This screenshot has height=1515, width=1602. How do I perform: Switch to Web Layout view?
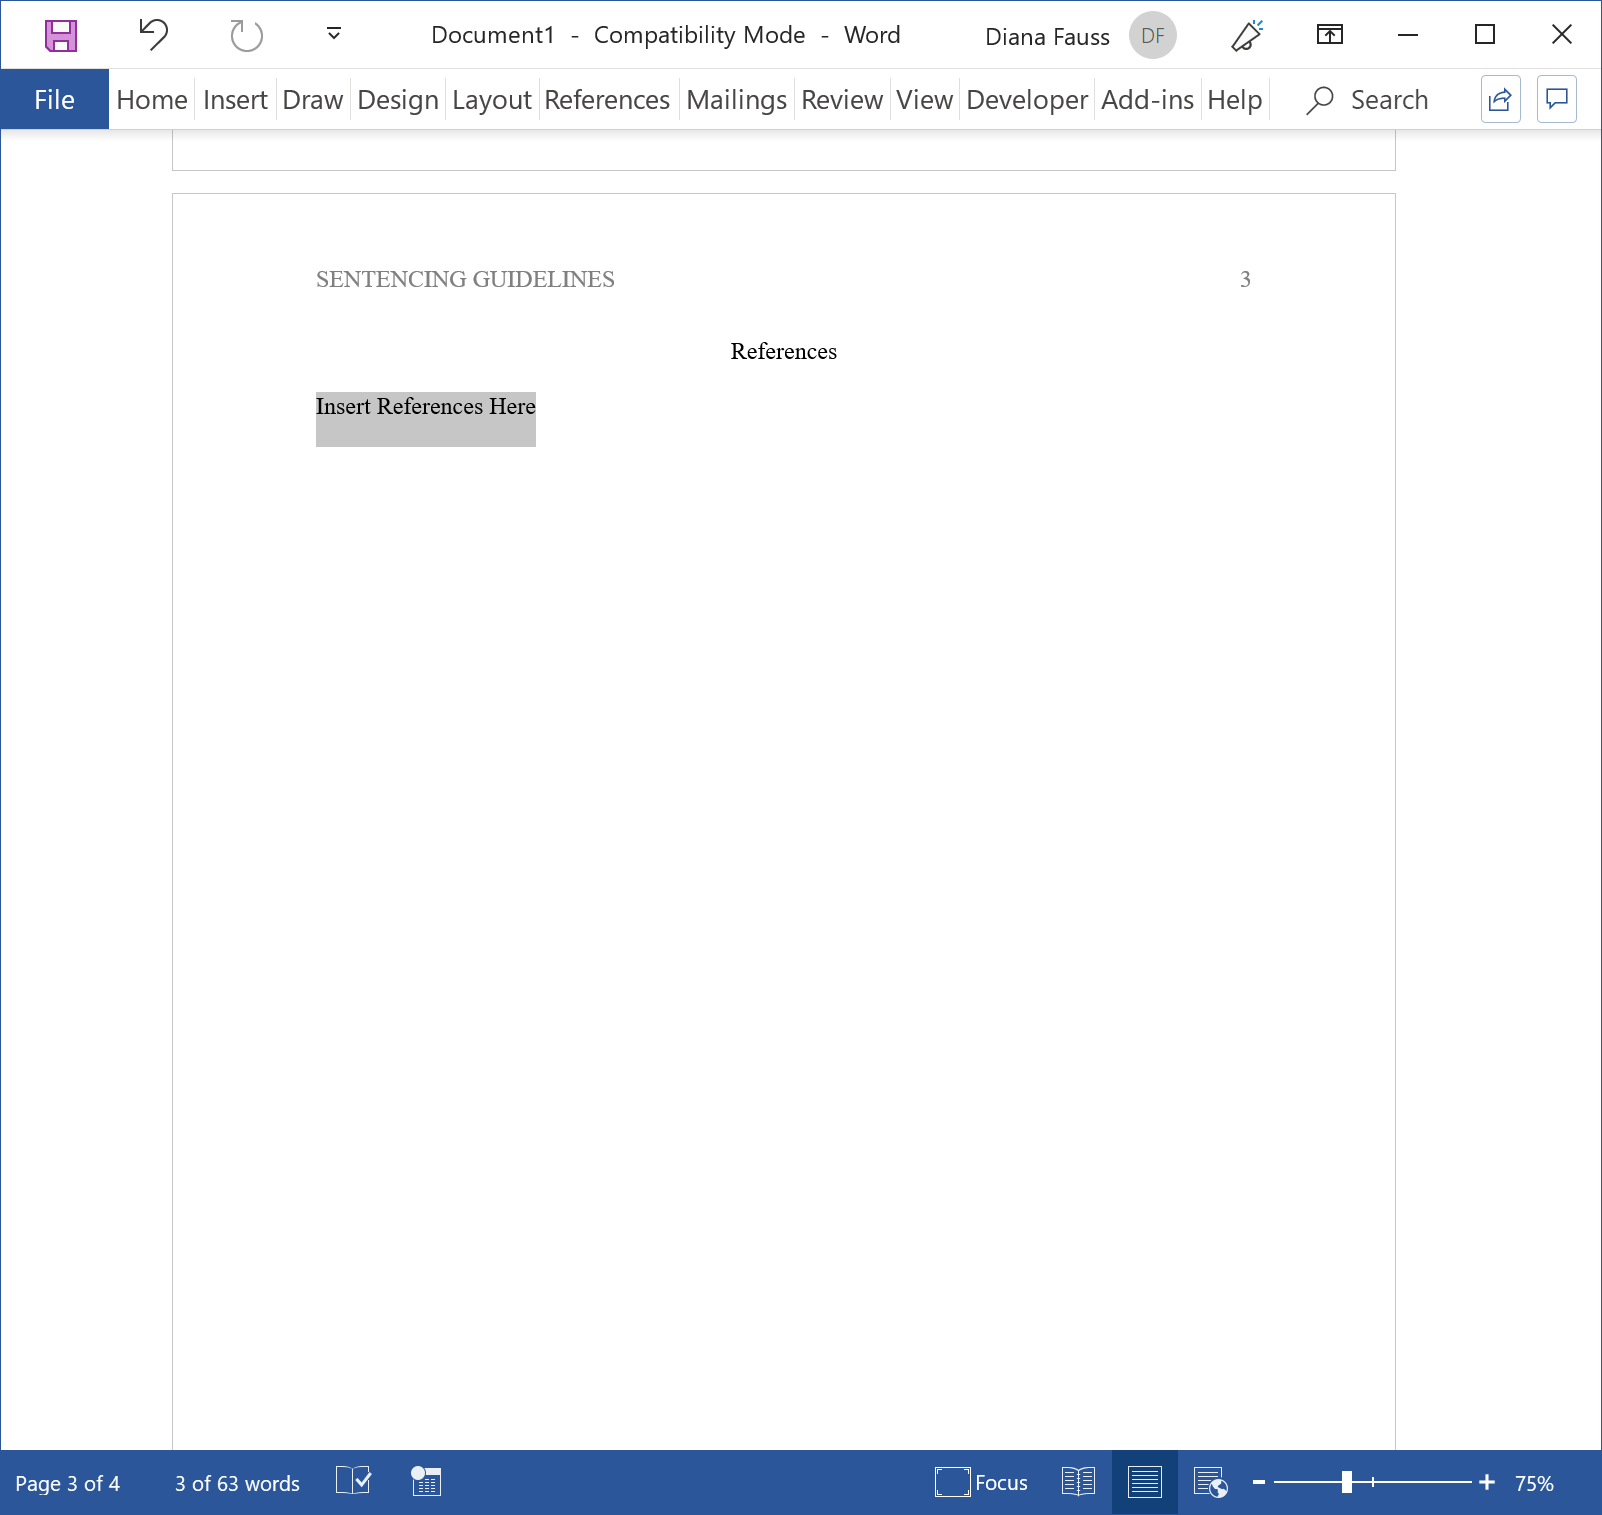click(x=1210, y=1483)
